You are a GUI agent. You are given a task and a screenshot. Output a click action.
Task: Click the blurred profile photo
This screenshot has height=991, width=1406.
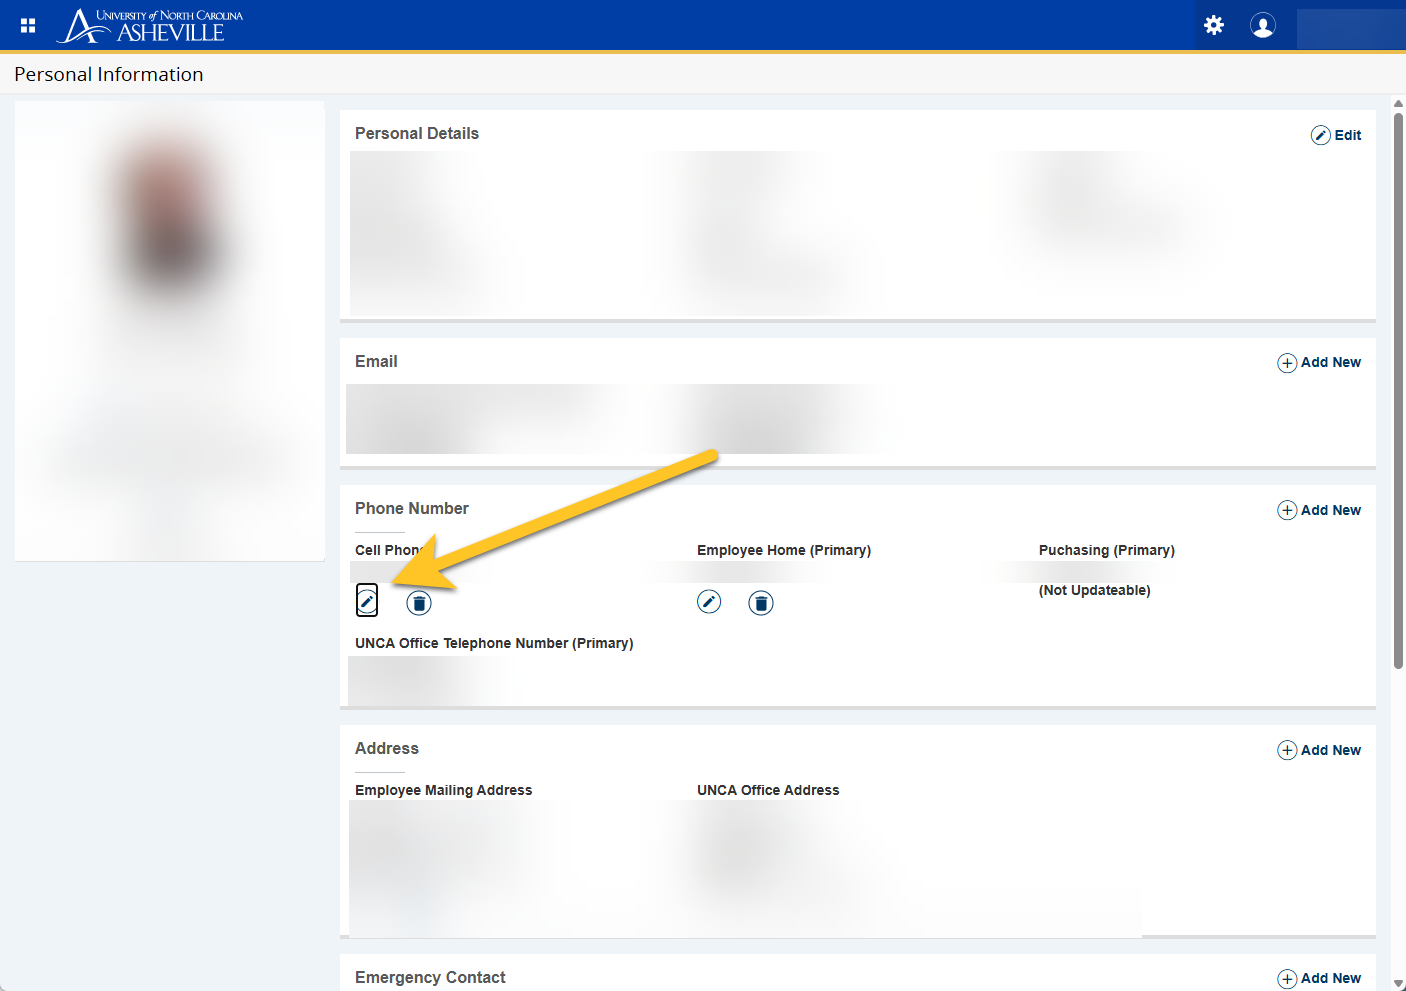point(170,220)
